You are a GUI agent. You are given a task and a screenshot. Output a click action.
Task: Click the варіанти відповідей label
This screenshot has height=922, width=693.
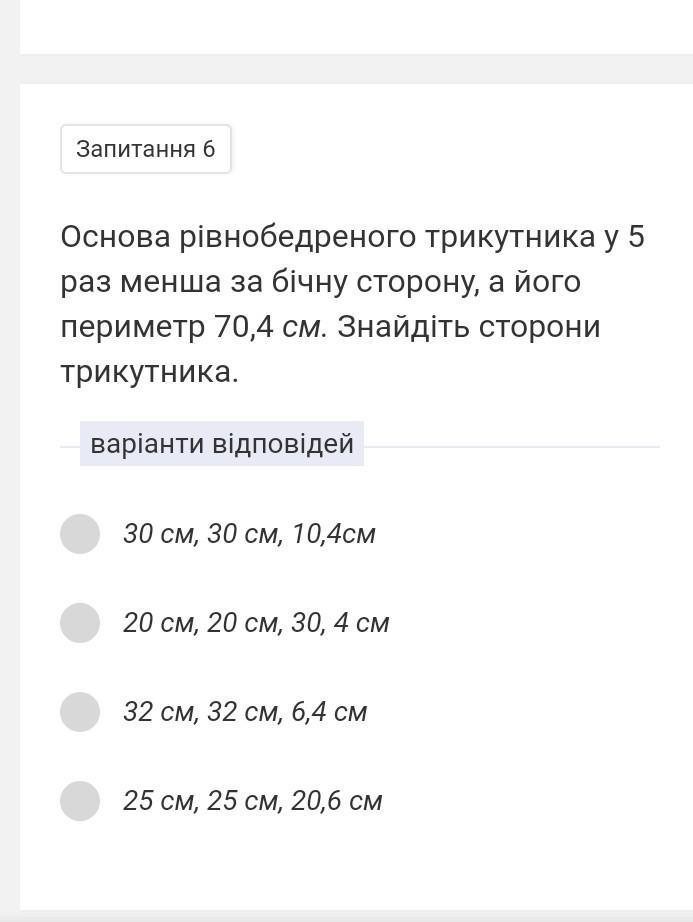tap(222, 444)
